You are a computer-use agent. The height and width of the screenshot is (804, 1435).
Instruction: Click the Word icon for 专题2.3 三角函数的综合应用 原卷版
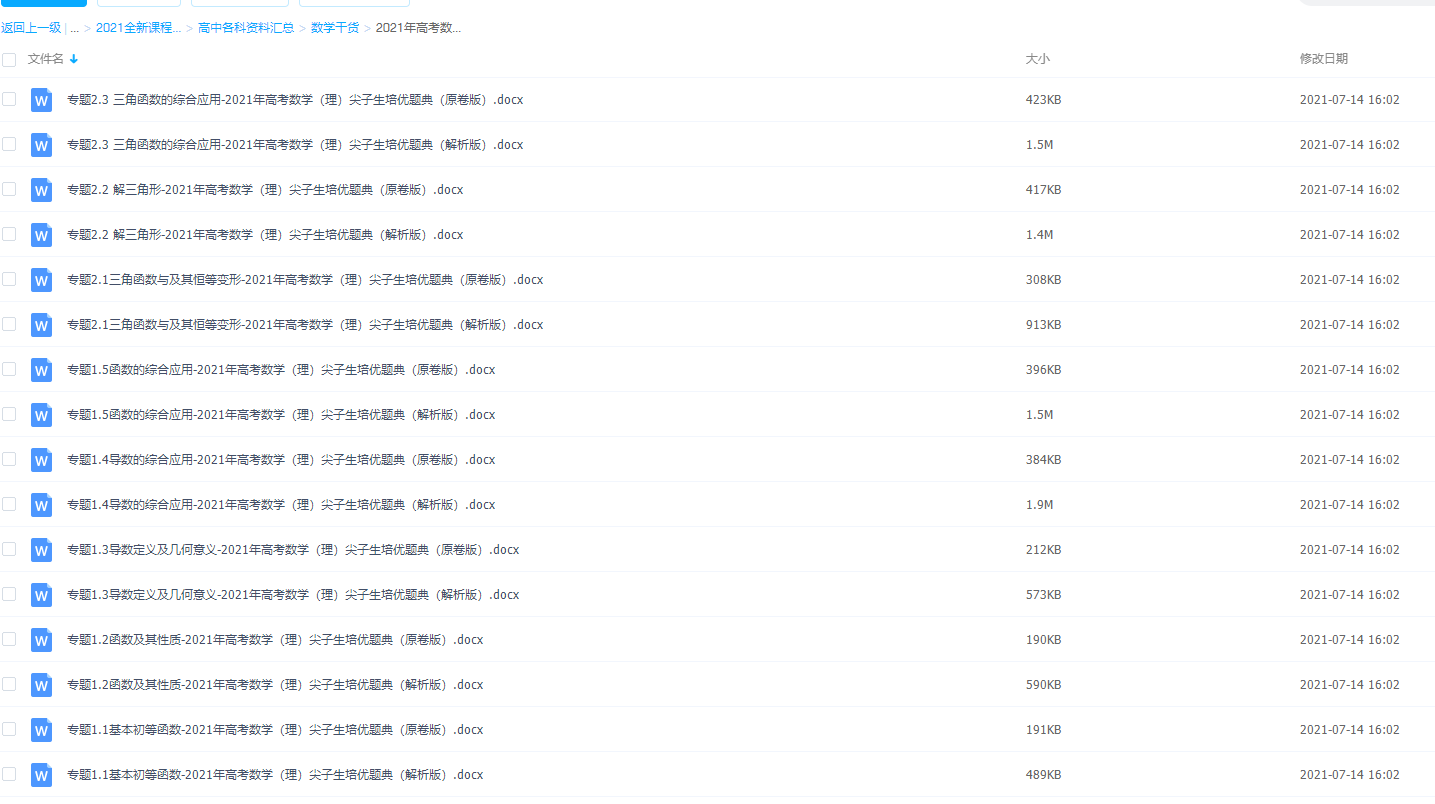click(41, 100)
